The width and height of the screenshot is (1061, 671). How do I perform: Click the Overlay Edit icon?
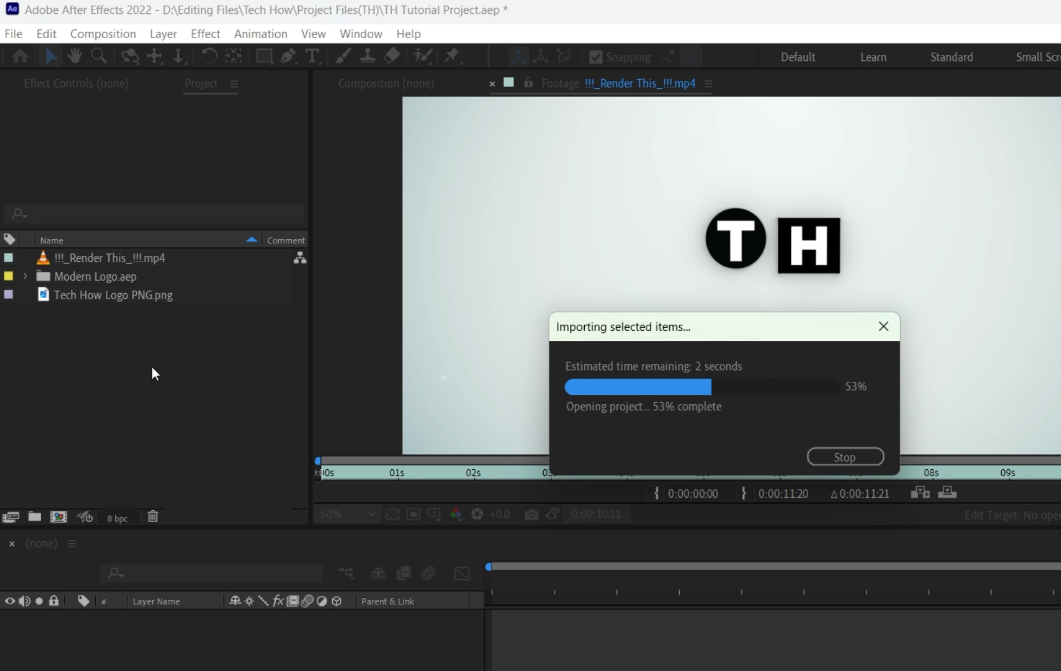(x=947, y=492)
